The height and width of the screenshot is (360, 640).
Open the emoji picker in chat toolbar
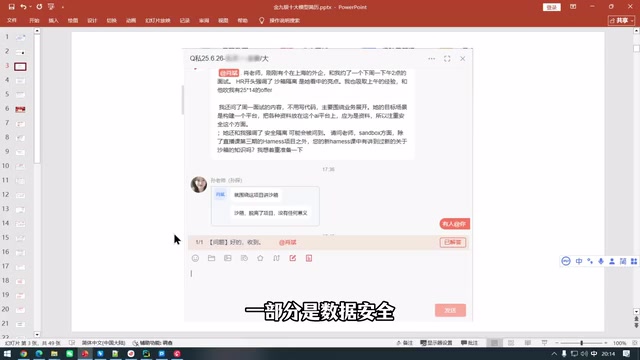(x=195, y=258)
